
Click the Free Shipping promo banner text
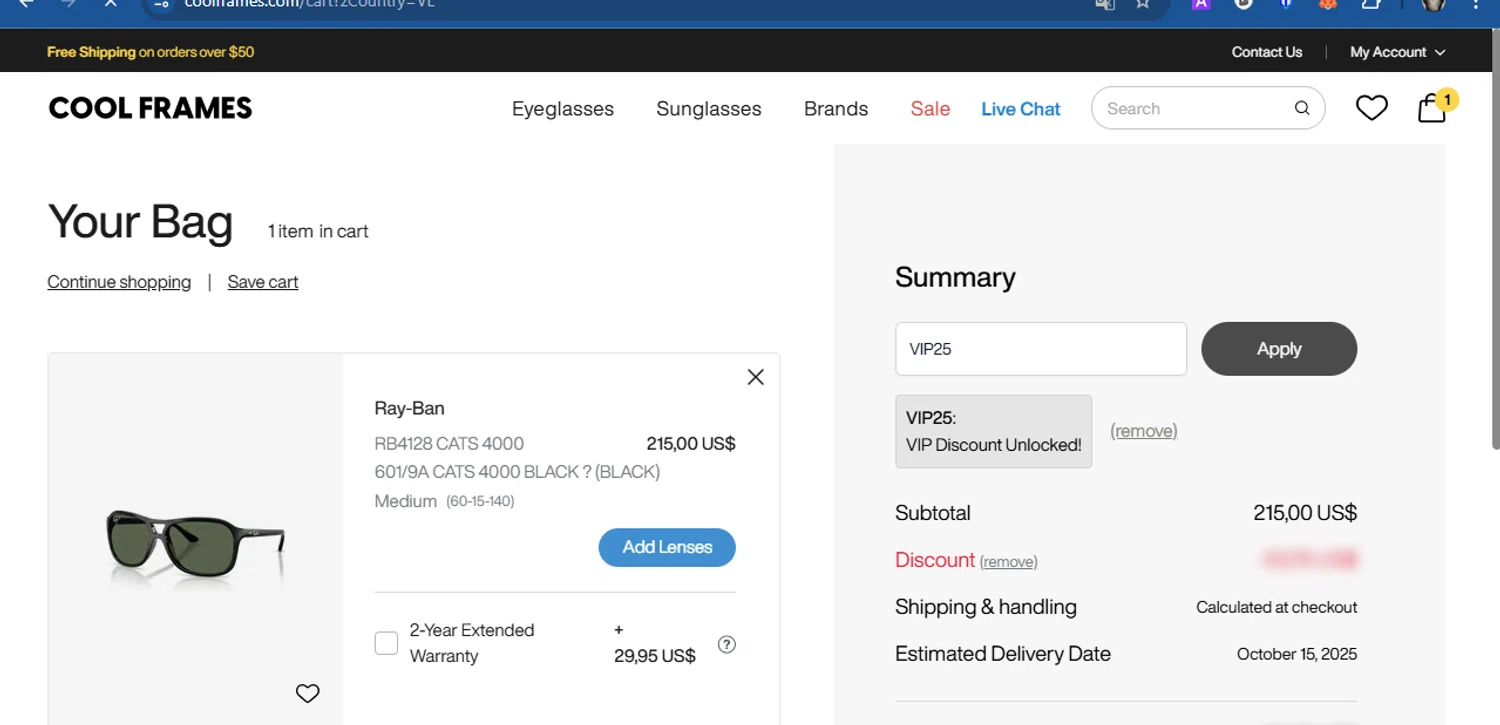[x=151, y=52]
